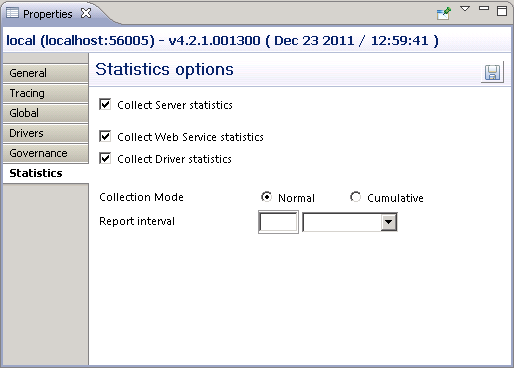514x368 pixels.
Task: Close the Properties tab
Action: [x=86, y=13]
